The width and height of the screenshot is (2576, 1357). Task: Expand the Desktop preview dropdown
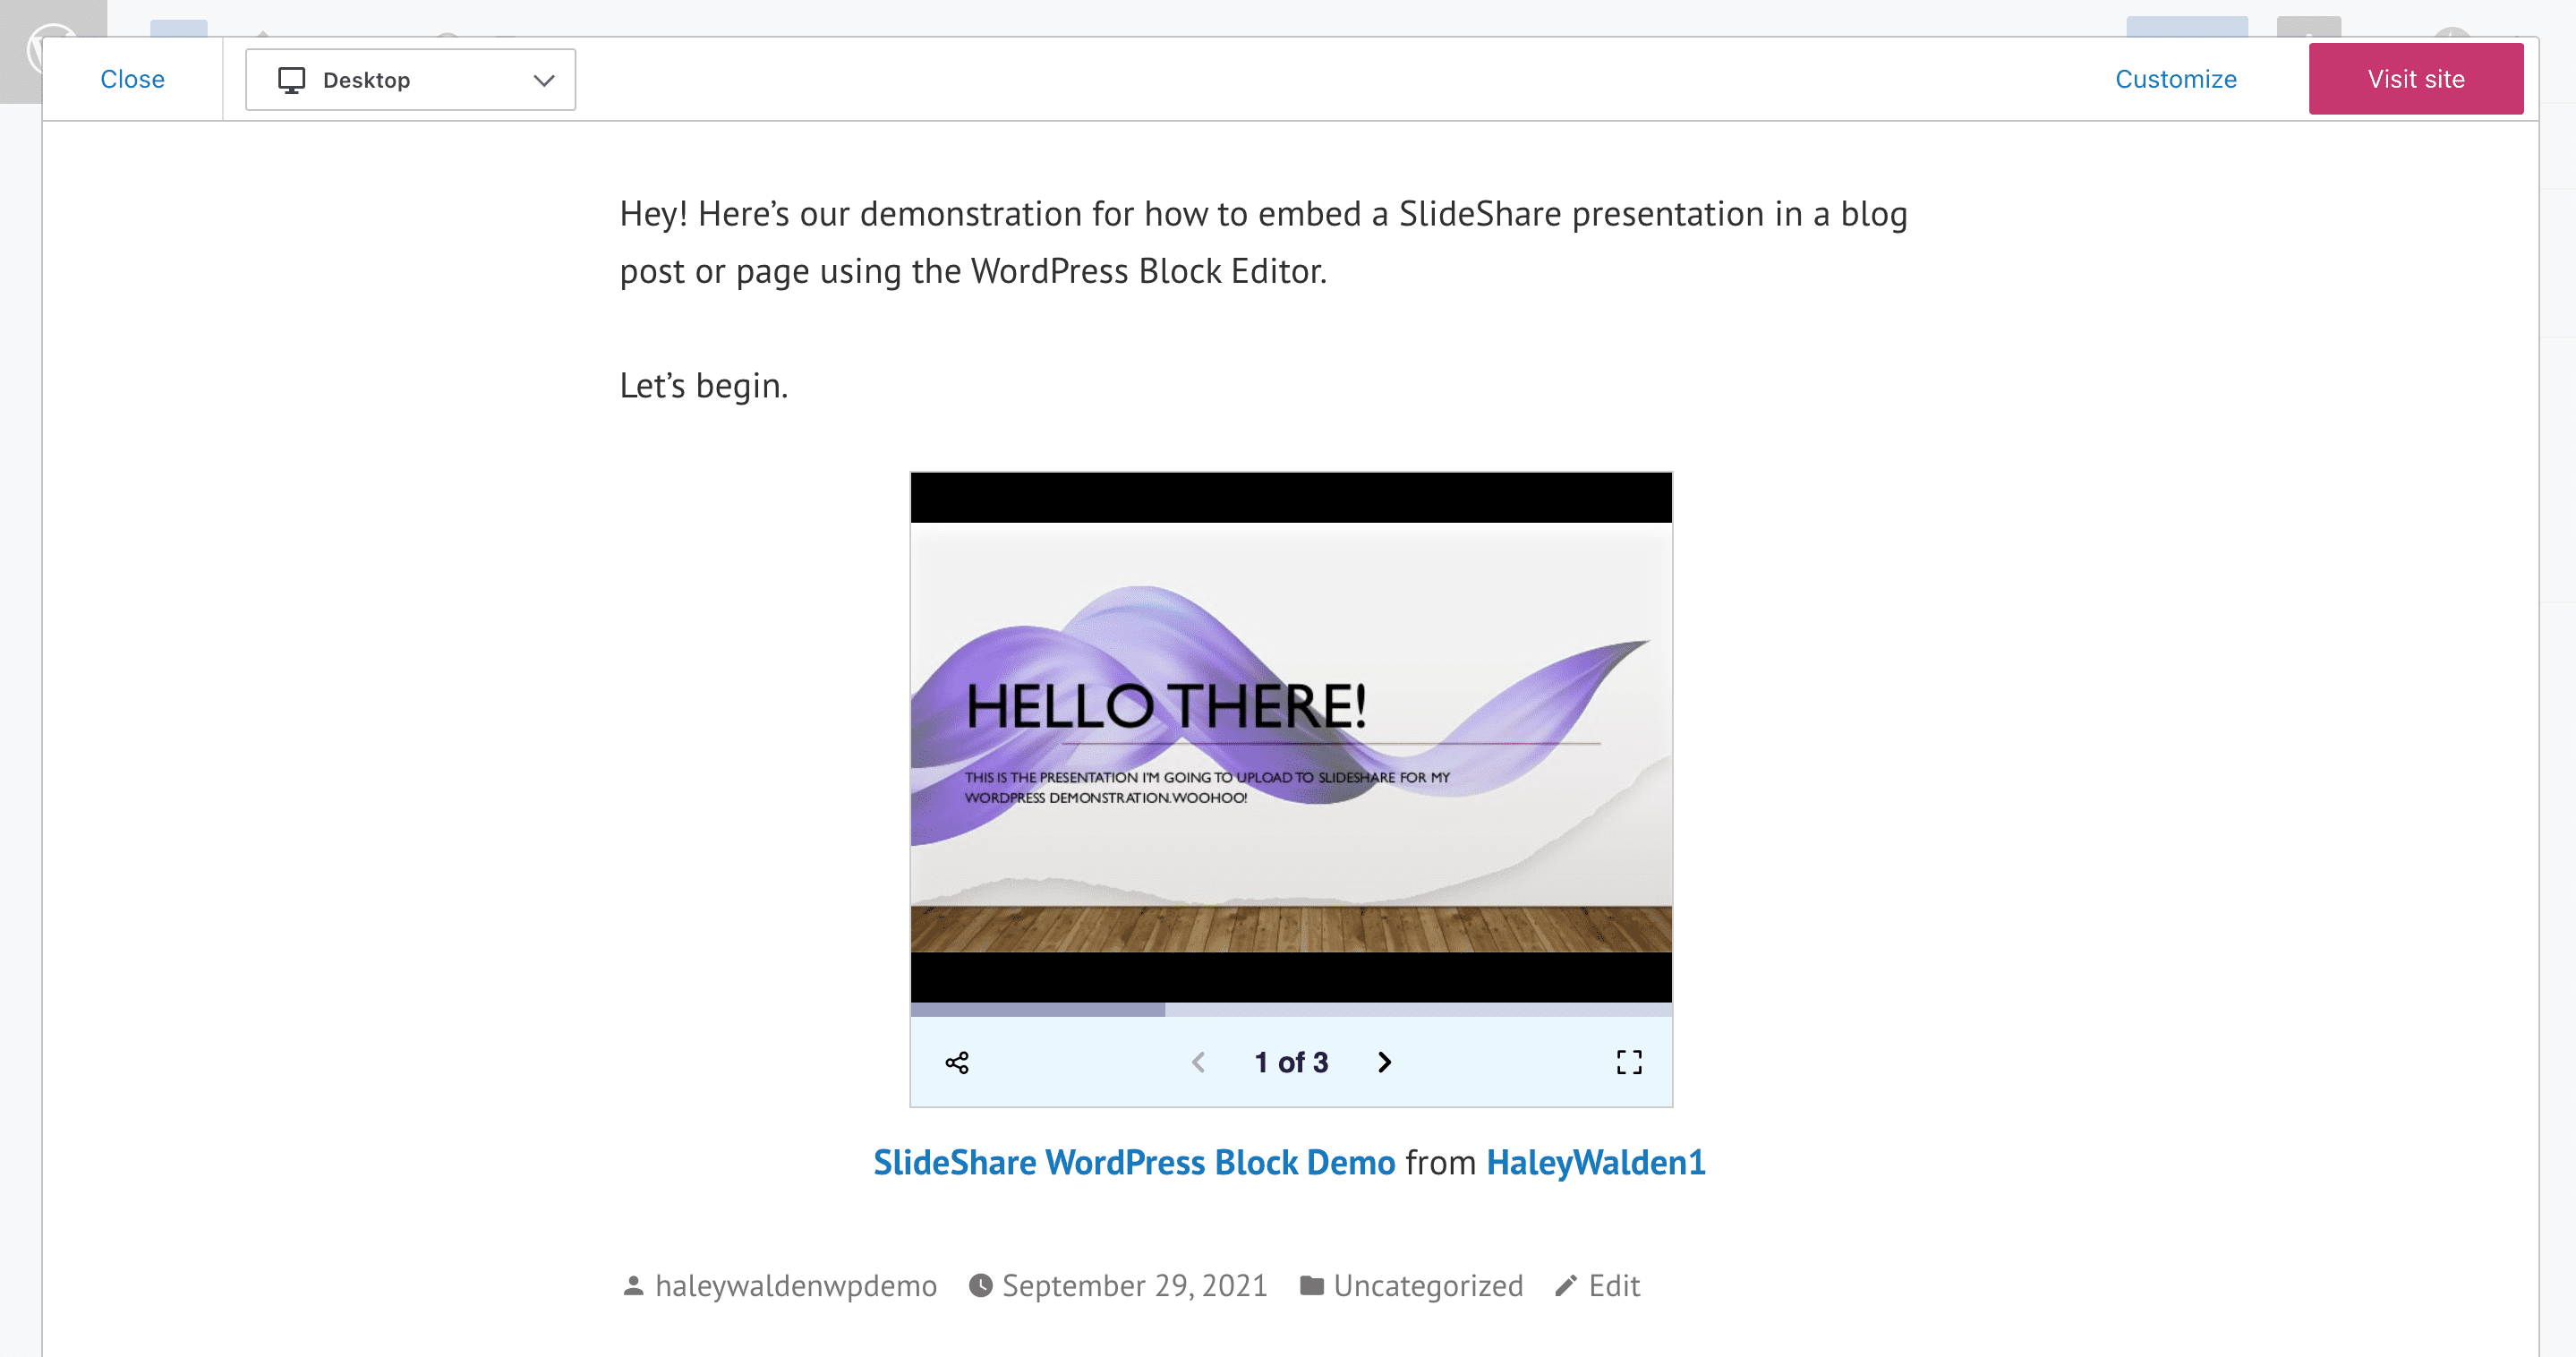pos(410,80)
